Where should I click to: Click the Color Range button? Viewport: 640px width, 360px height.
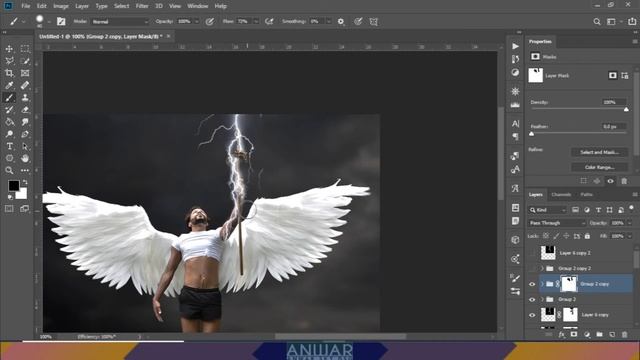(599, 167)
